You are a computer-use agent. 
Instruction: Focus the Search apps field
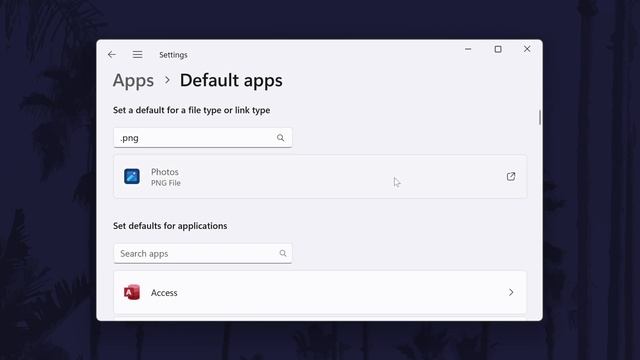[x=203, y=253]
